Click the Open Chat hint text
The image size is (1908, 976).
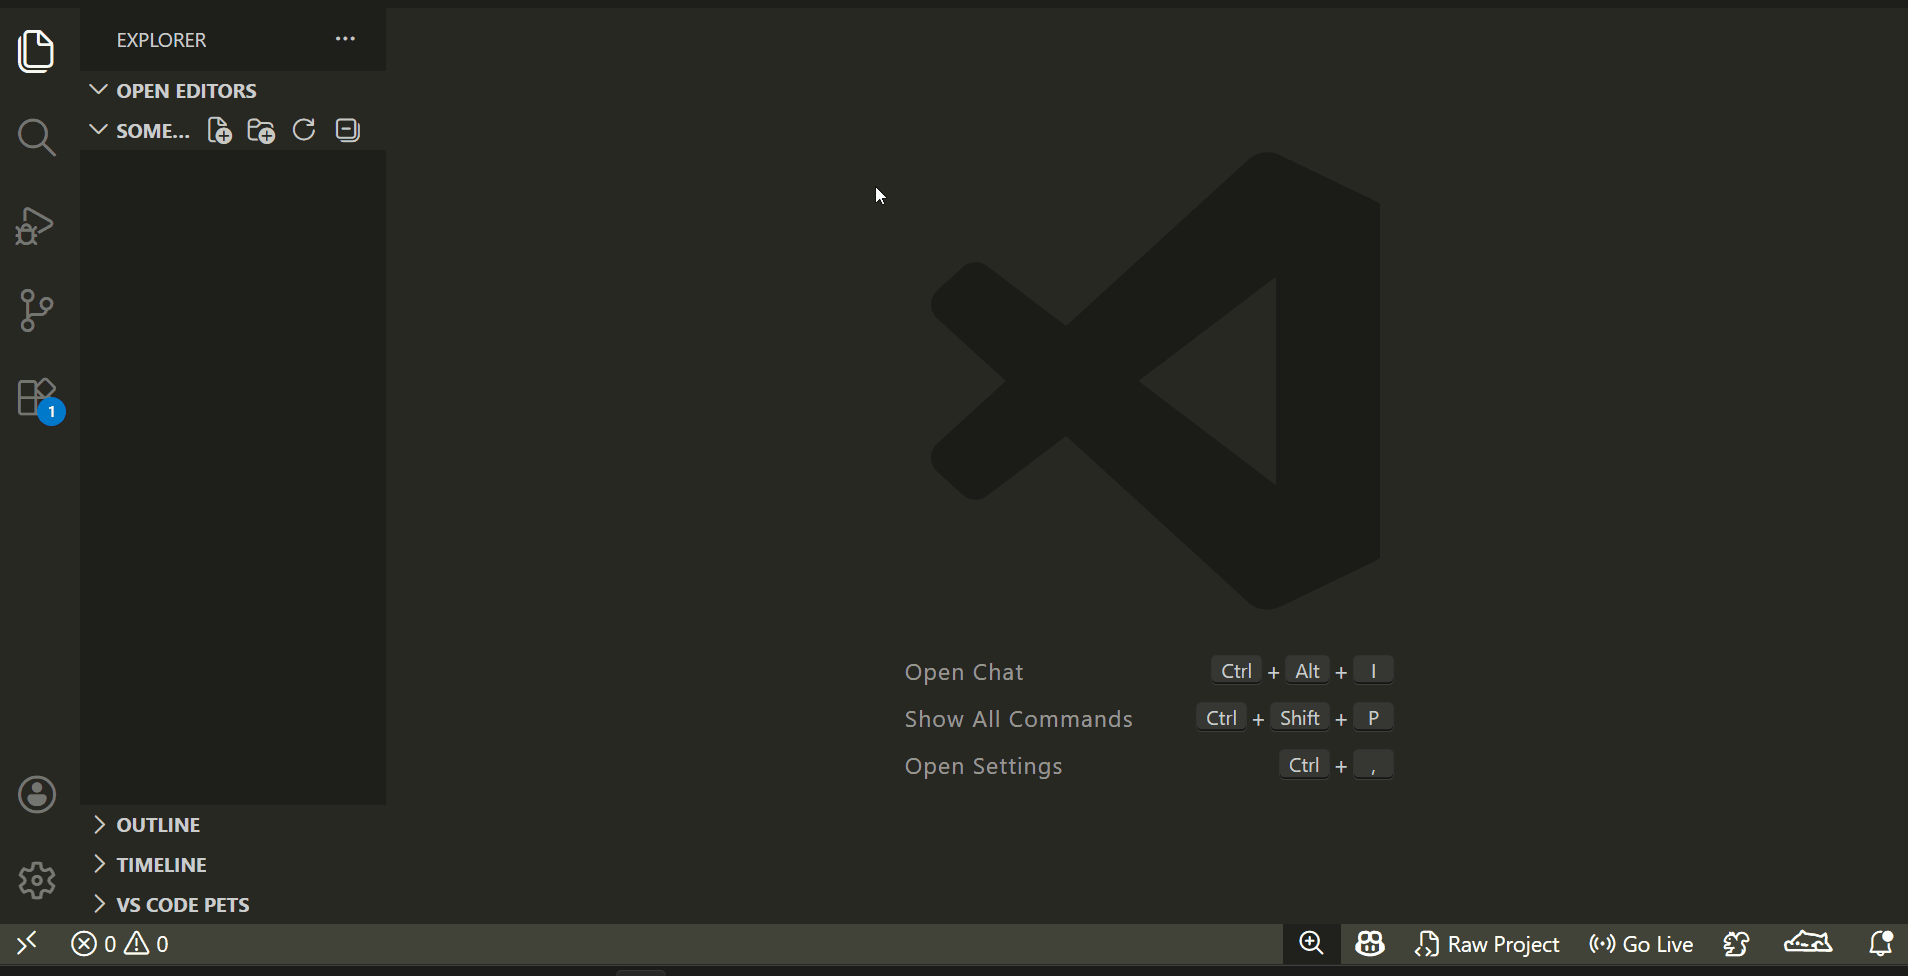(x=964, y=672)
